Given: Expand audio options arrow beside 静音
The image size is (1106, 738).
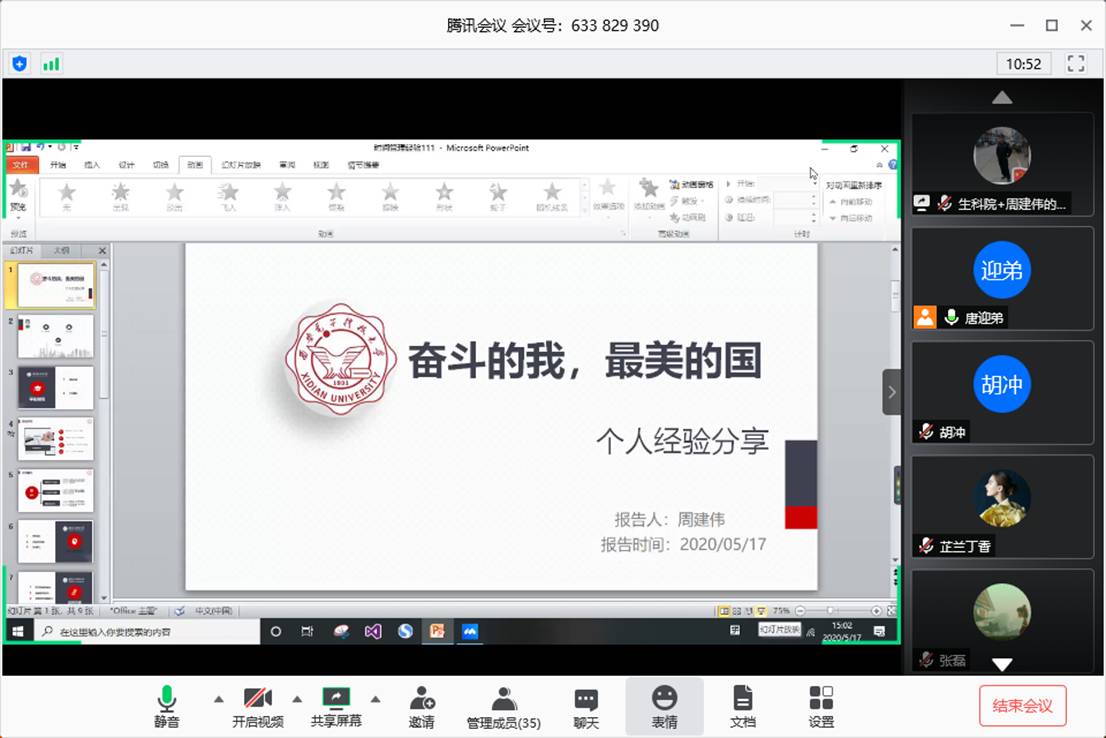Looking at the screenshot, I should coord(219,698).
